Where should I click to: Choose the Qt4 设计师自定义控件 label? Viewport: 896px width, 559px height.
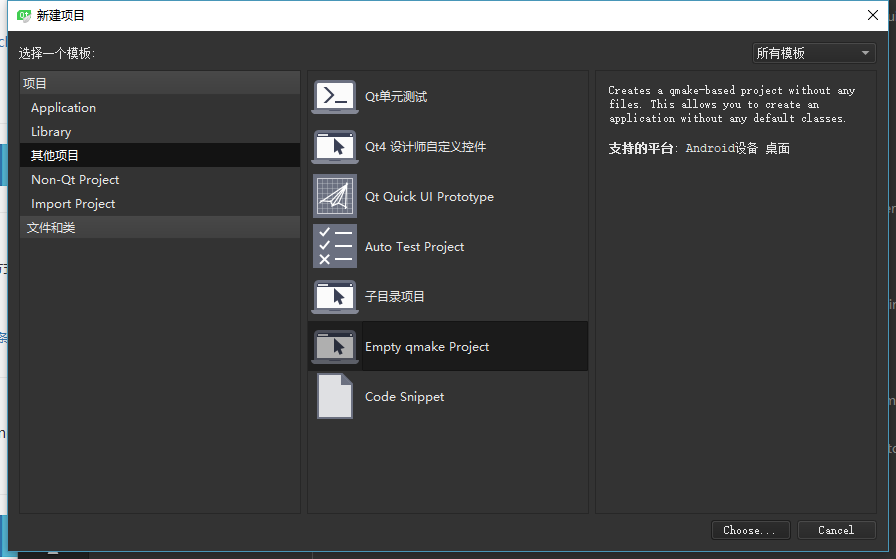tap(426, 147)
